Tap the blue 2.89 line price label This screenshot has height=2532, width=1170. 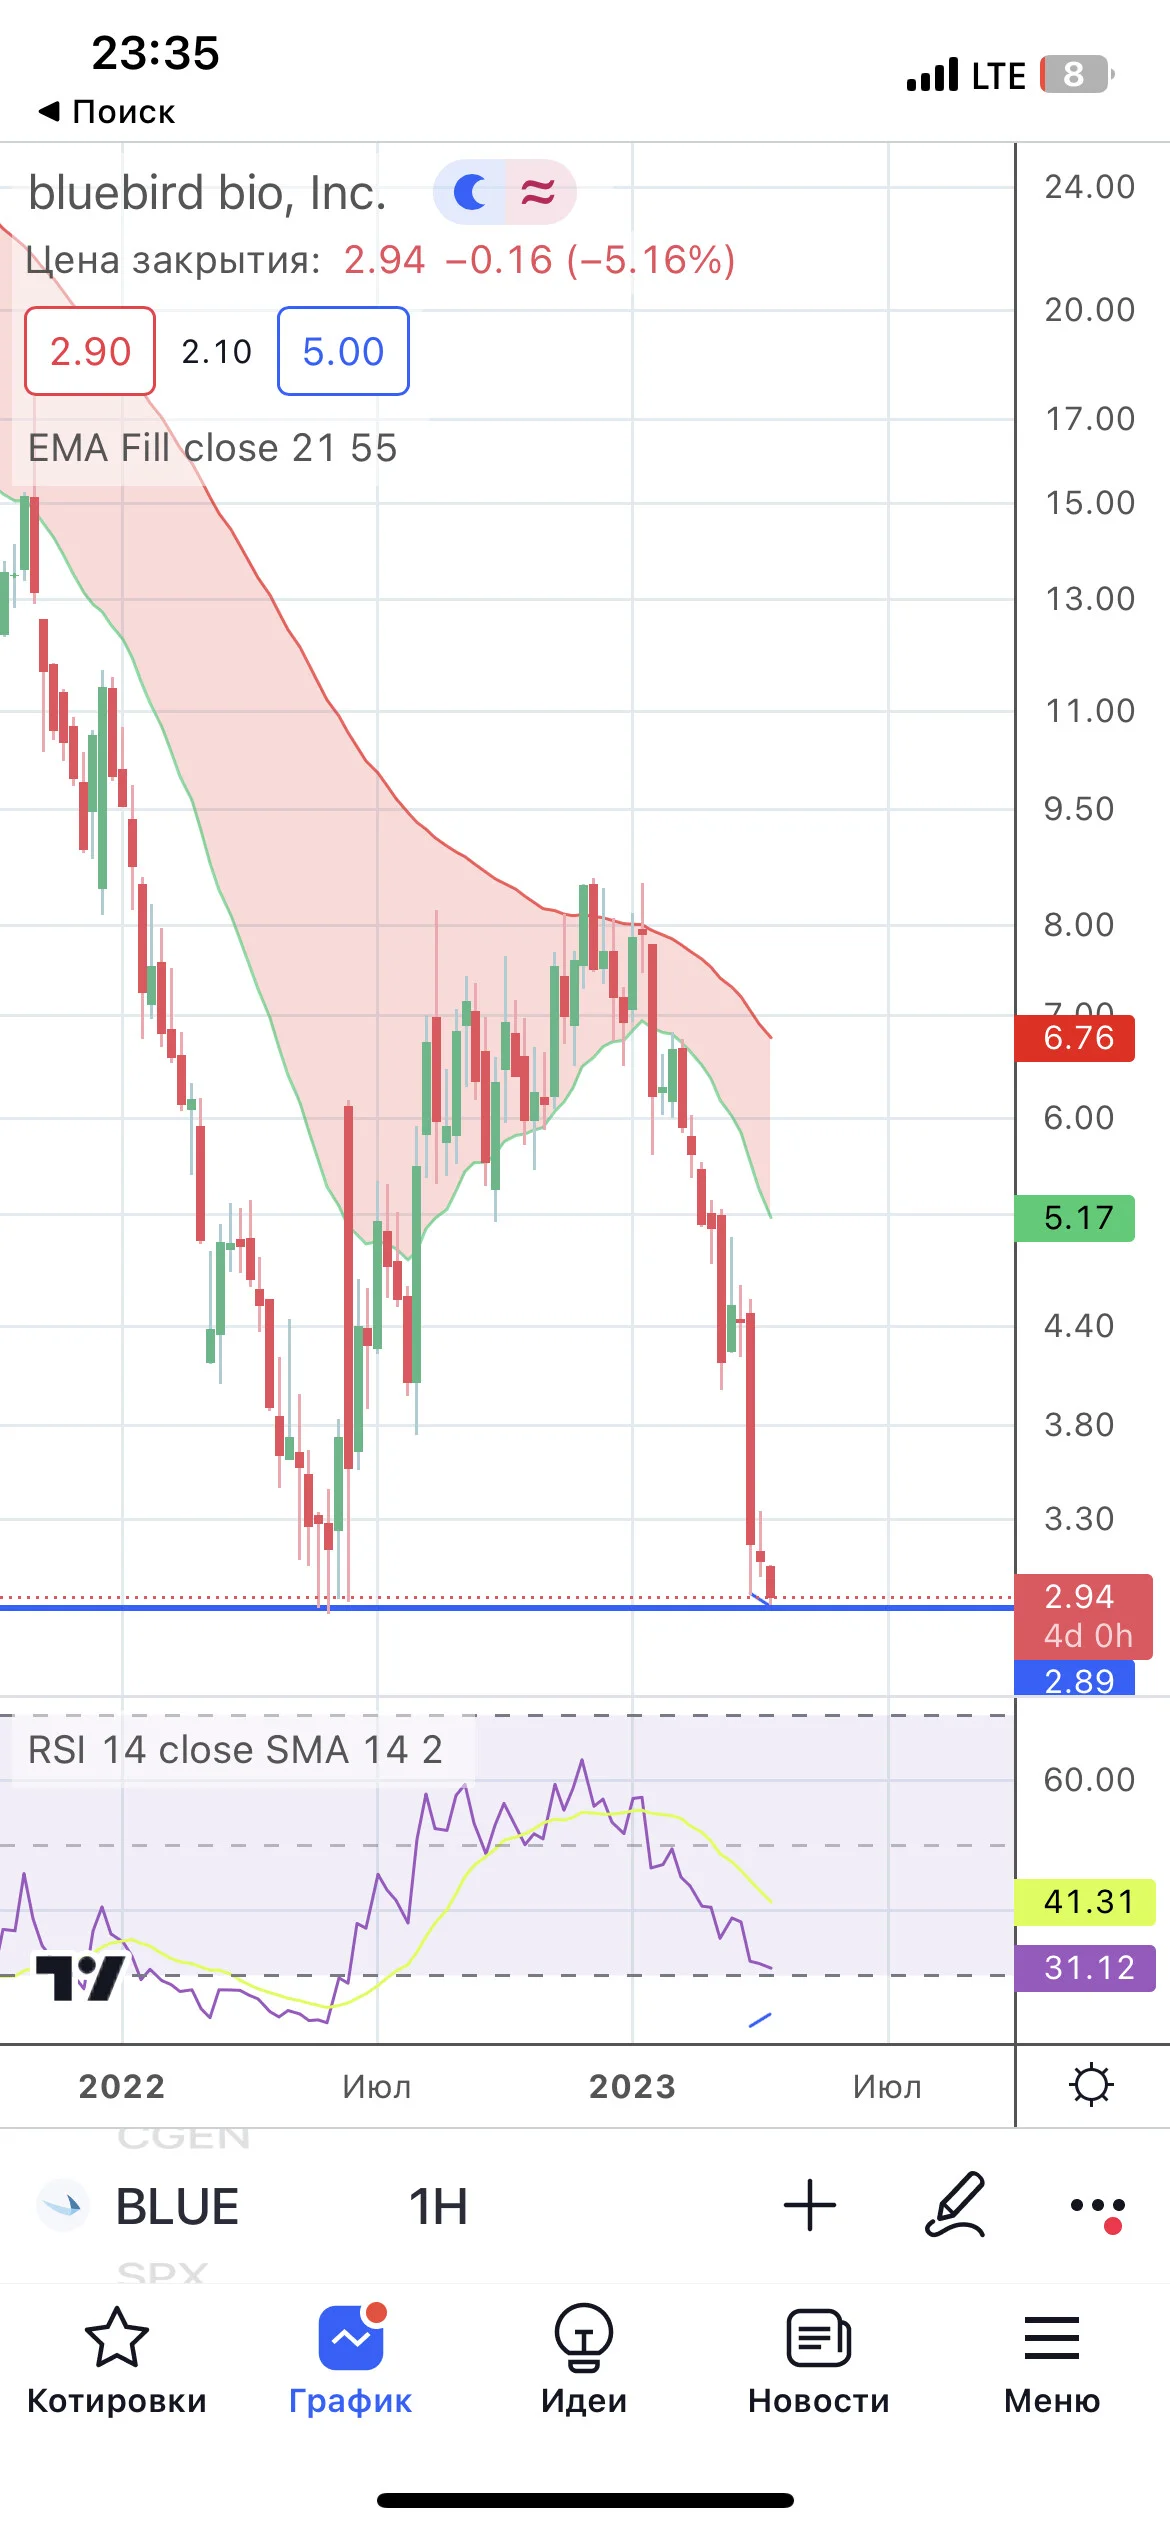(1075, 1679)
